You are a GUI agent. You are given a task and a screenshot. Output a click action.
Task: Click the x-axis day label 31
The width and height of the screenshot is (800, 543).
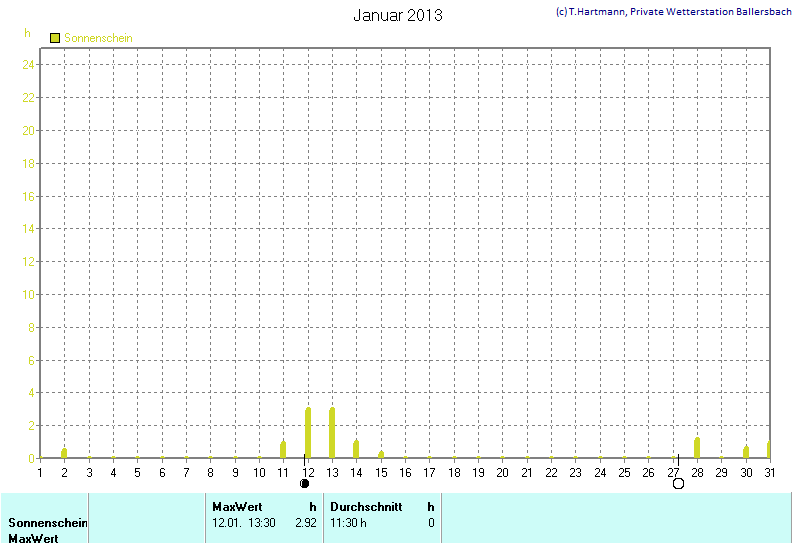[769, 473]
